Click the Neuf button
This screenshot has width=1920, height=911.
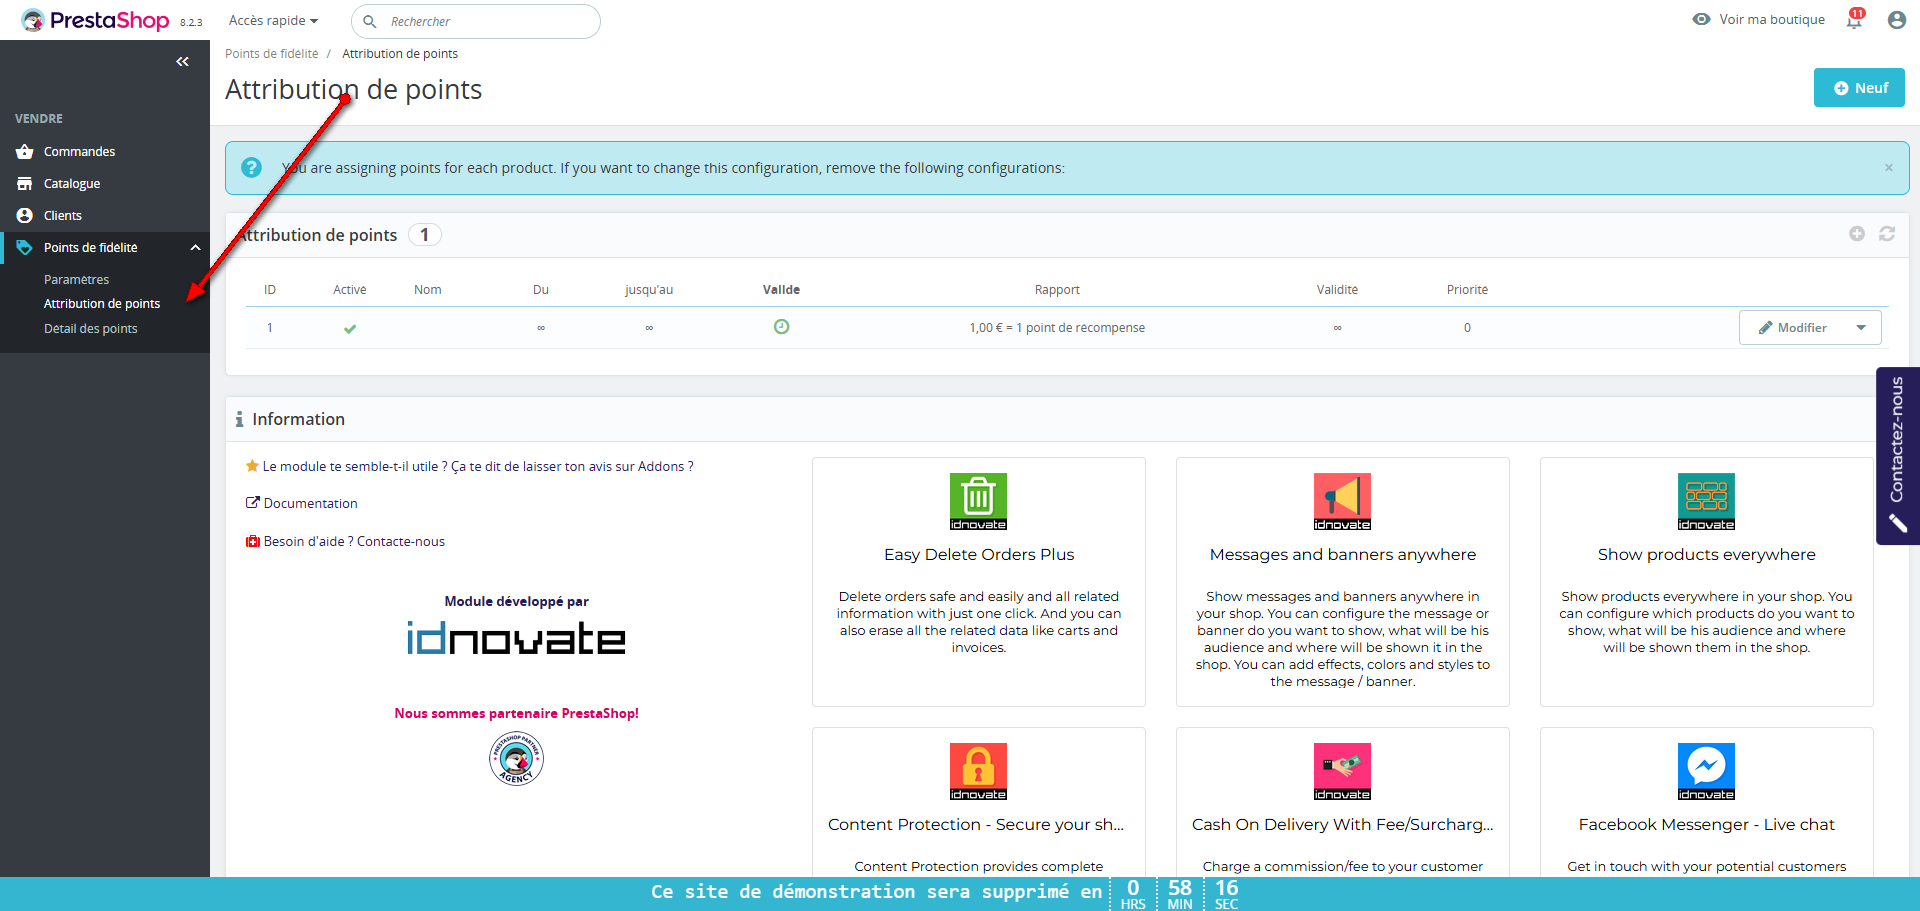[1859, 88]
